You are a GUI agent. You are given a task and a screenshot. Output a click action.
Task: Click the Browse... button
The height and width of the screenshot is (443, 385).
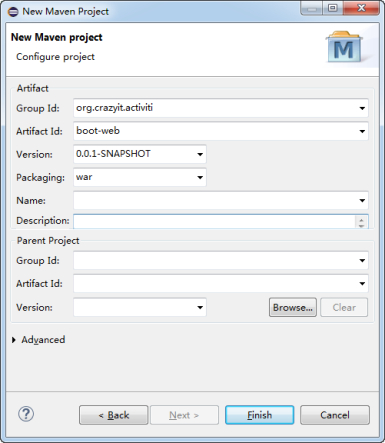pos(293,307)
